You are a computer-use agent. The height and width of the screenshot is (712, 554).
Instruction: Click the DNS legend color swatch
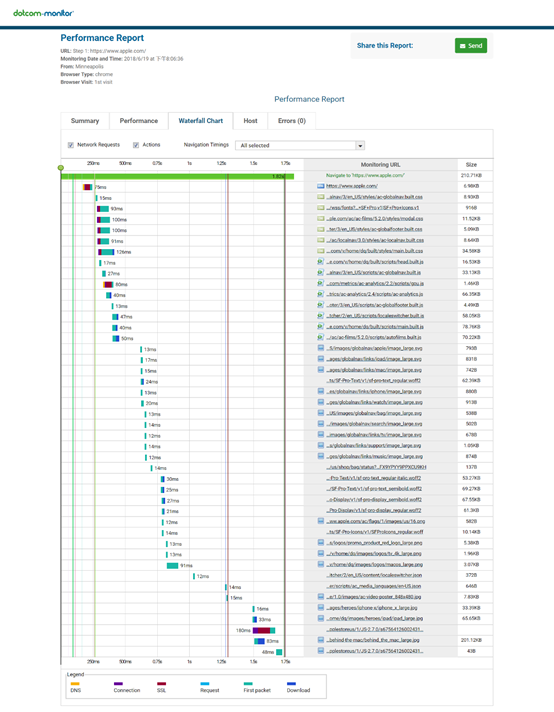pyautogui.click(x=75, y=683)
